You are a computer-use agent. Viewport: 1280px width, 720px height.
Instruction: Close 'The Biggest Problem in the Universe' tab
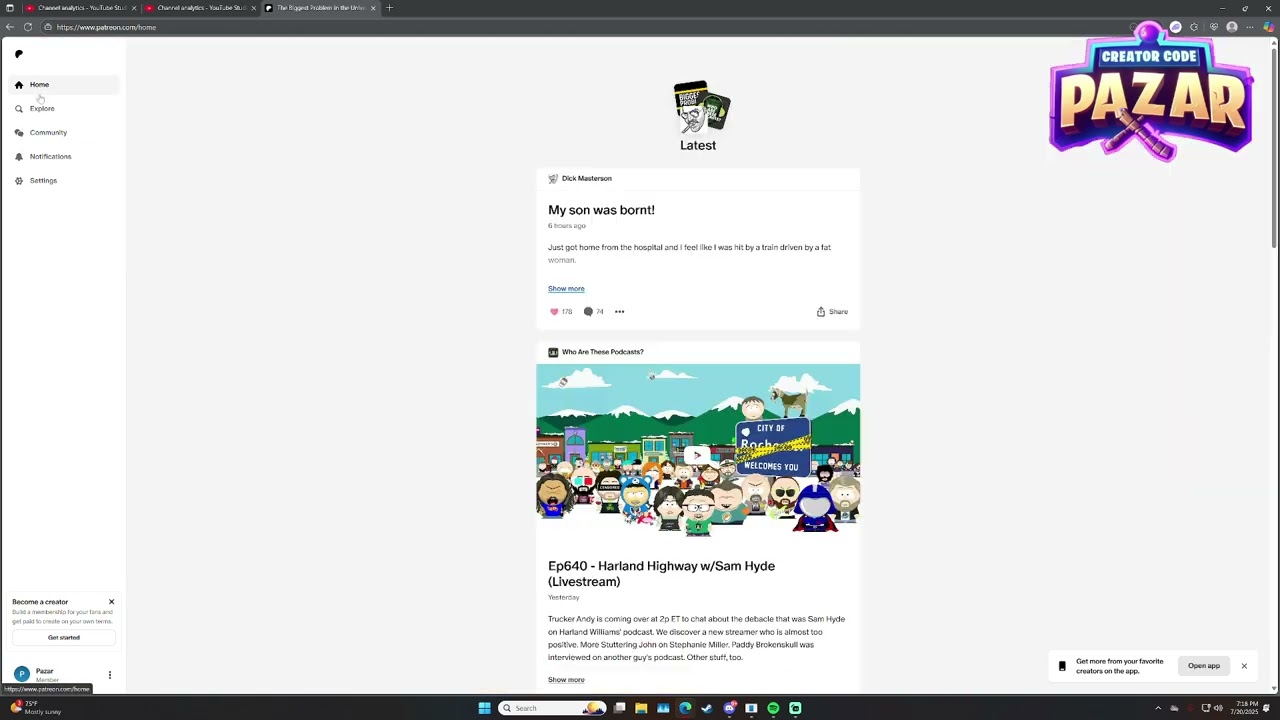click(373, 8)
